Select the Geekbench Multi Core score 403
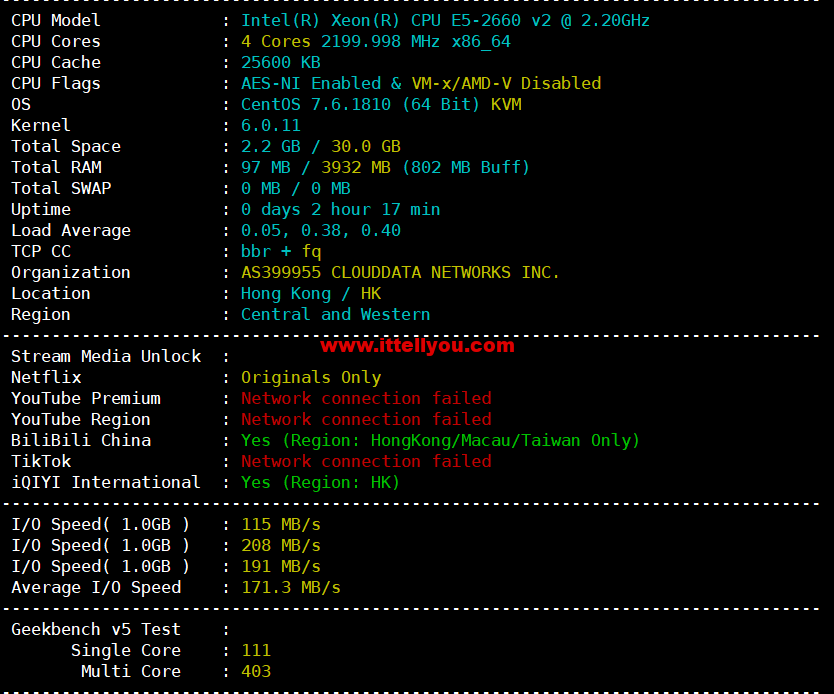 256,671
